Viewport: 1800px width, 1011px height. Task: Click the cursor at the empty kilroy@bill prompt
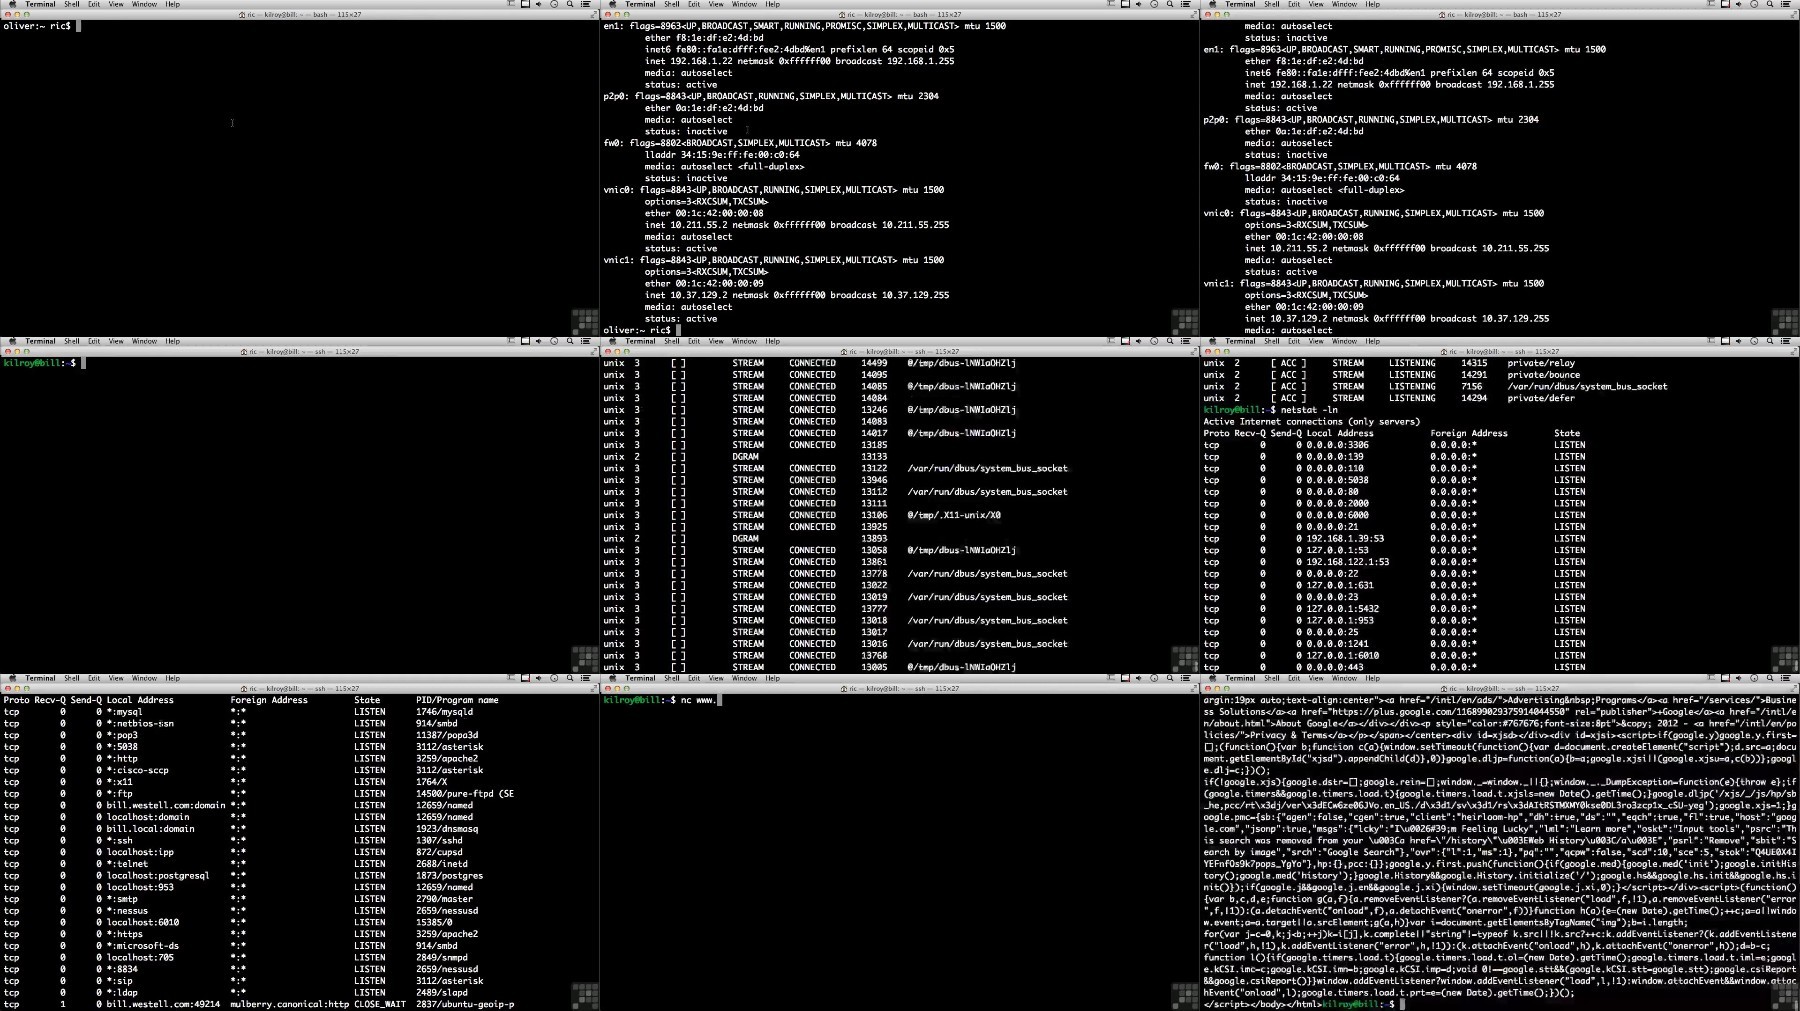(84, 363)
